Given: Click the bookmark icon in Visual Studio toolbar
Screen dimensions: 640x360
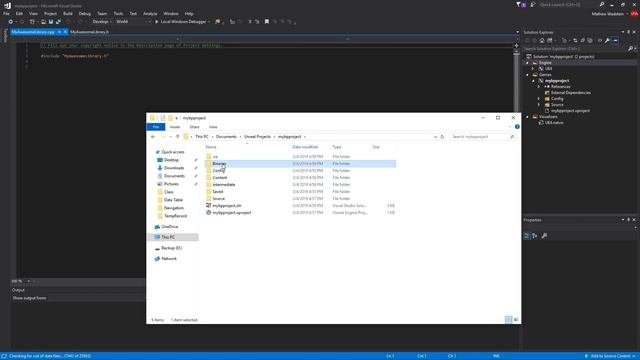Looking at the screenshot, I should (x=267, y=22).
